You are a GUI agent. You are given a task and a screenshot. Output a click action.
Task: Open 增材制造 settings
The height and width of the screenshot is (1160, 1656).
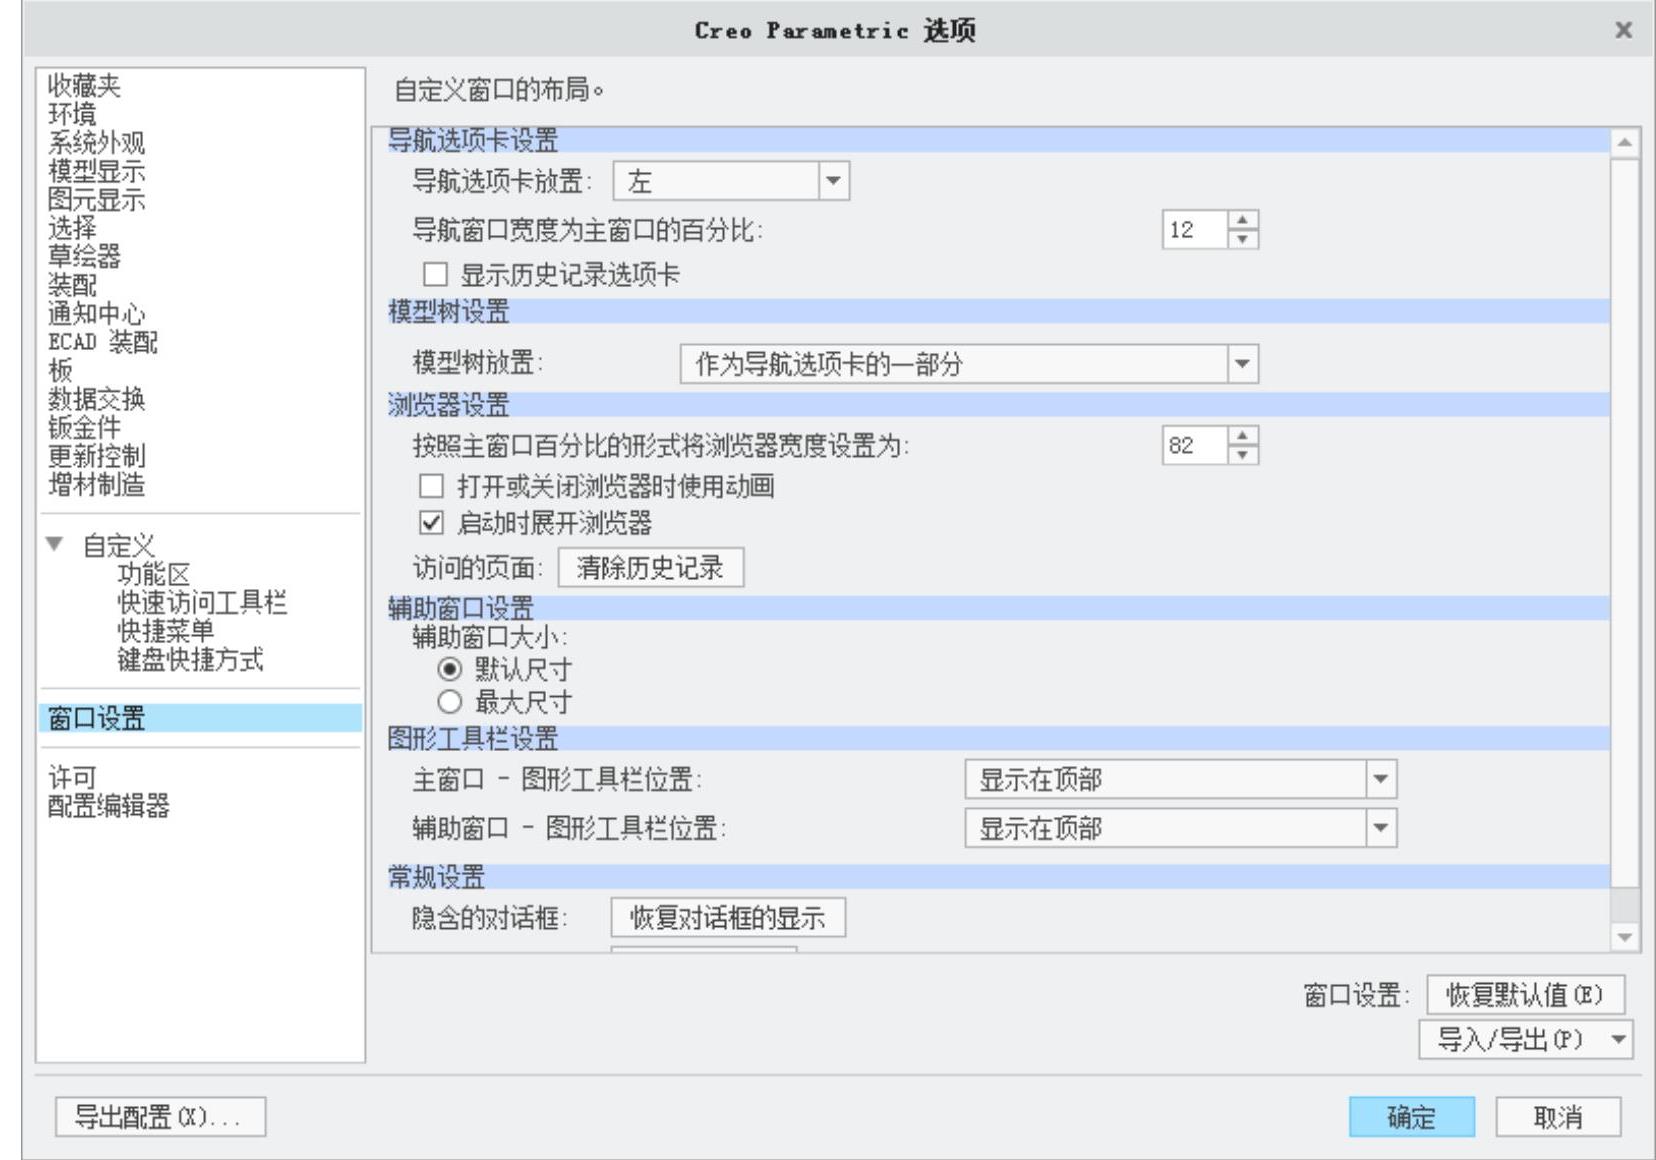[96, 485]
